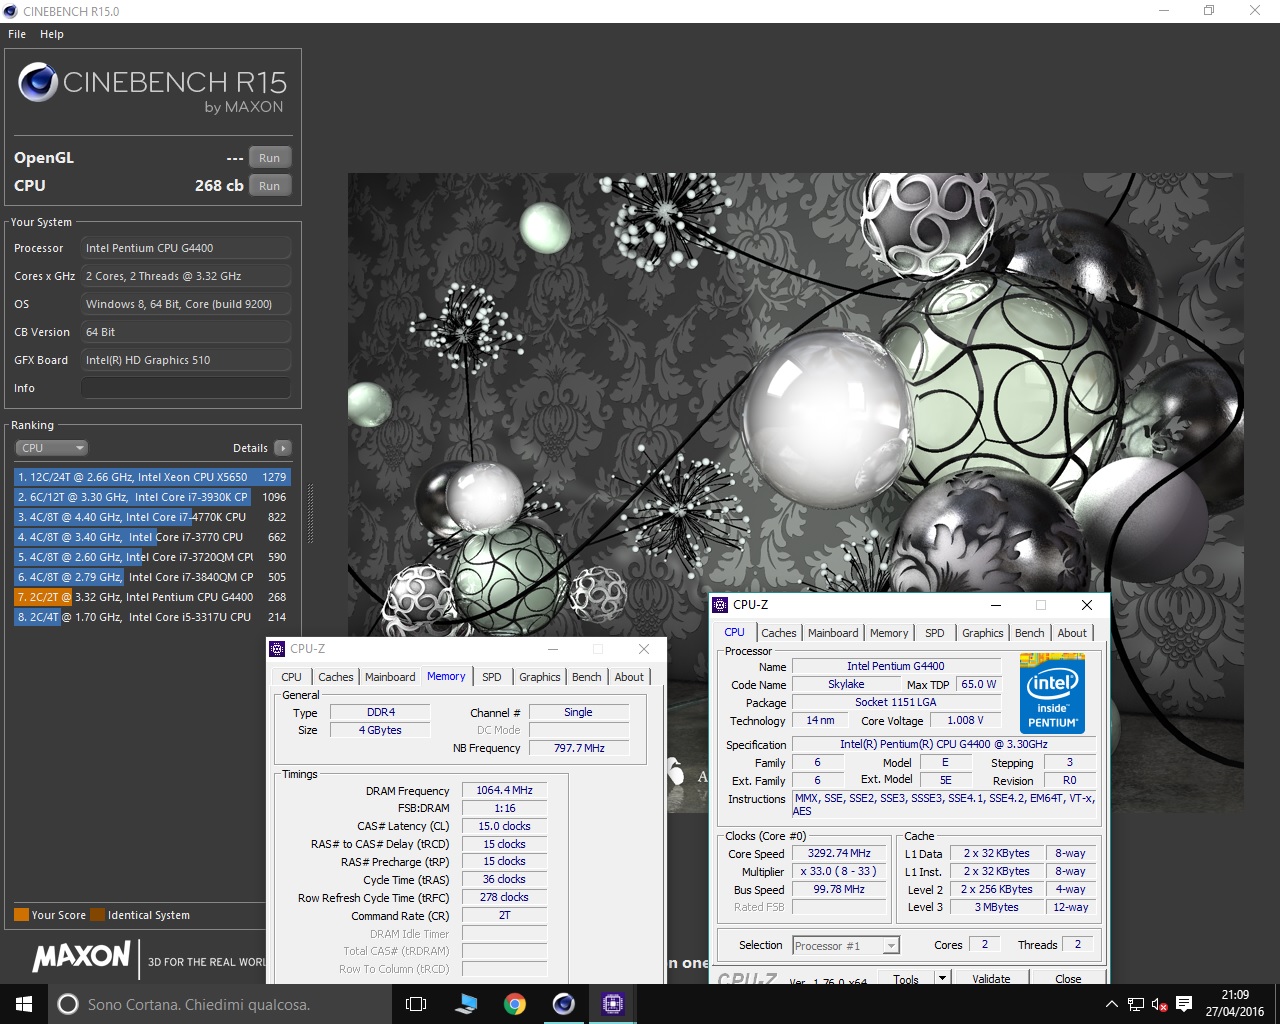Select Graphics tab in memory CPU-Z window

tap(540, 677)
